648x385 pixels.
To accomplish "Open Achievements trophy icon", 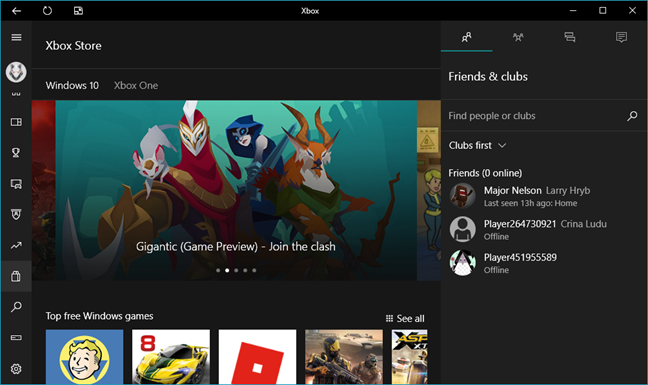I will coord(16,153).
